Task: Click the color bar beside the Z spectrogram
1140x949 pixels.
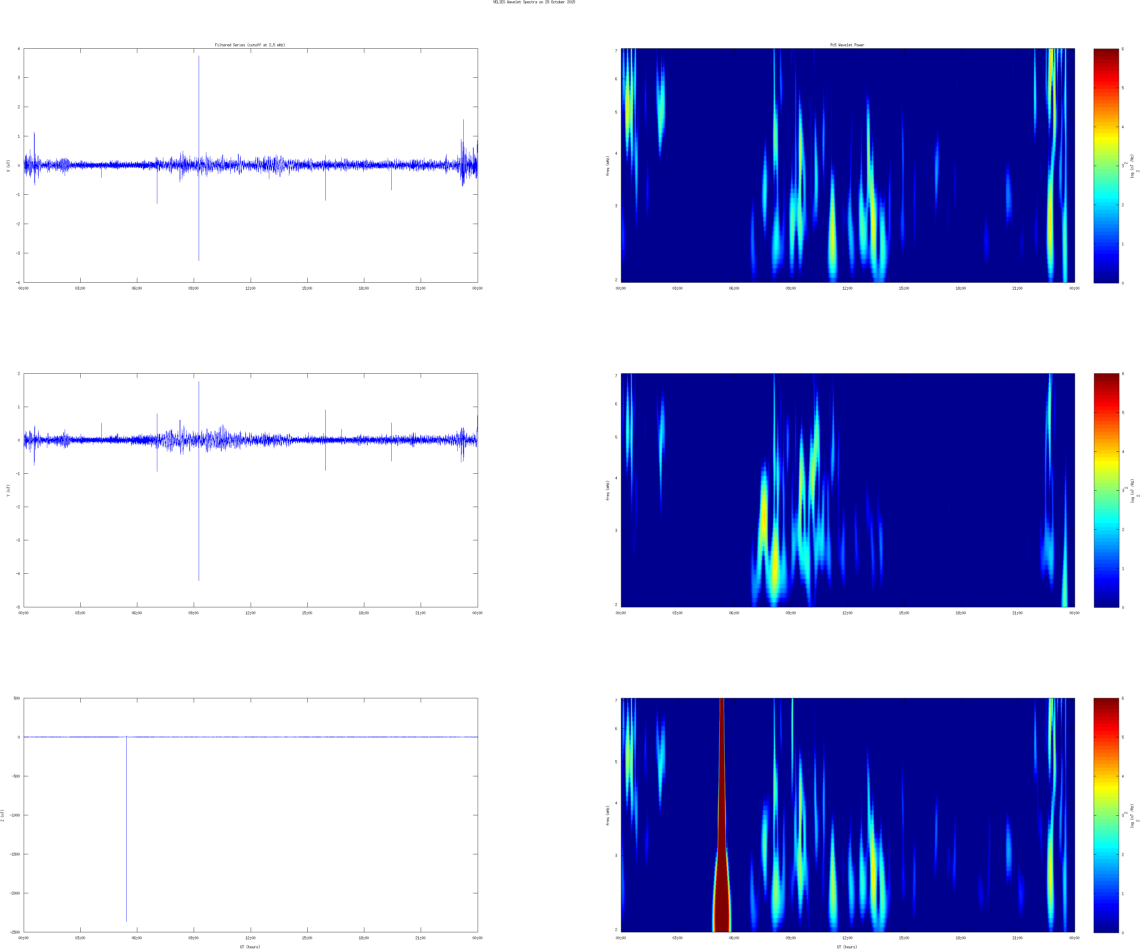Action: (1106, 814)
